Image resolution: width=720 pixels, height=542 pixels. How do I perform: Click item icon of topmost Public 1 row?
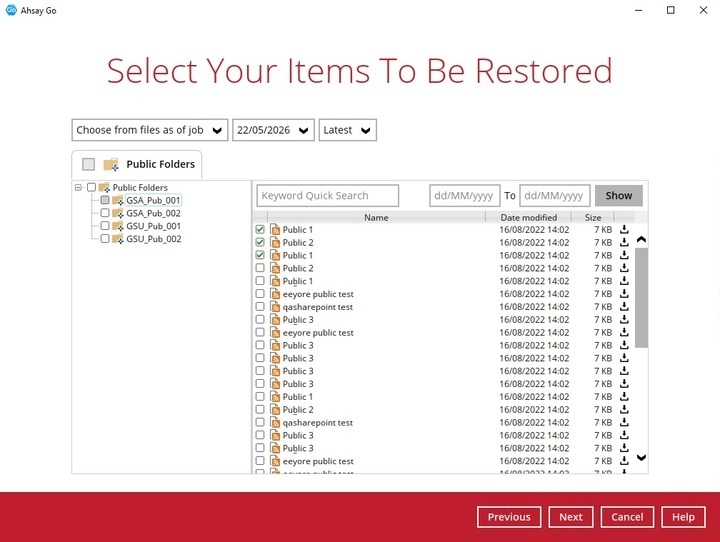(275, 229)
